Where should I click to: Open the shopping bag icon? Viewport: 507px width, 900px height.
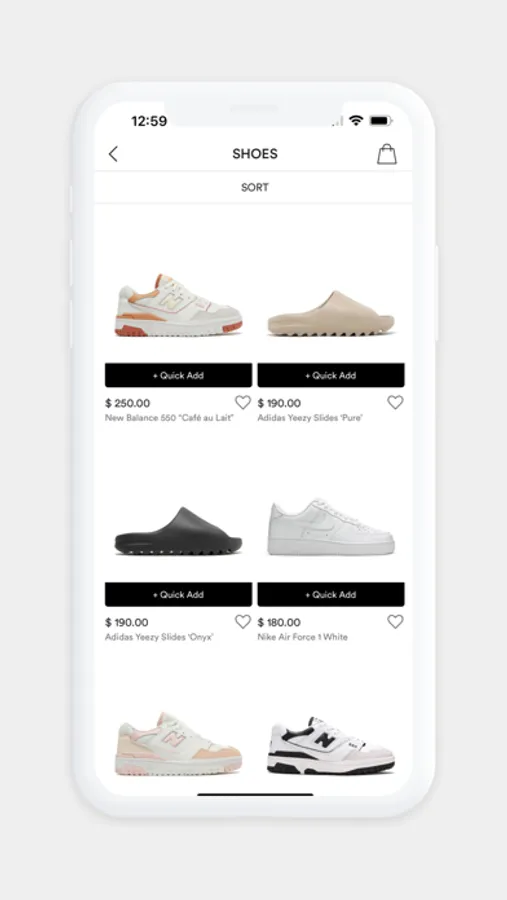[386, 154]
